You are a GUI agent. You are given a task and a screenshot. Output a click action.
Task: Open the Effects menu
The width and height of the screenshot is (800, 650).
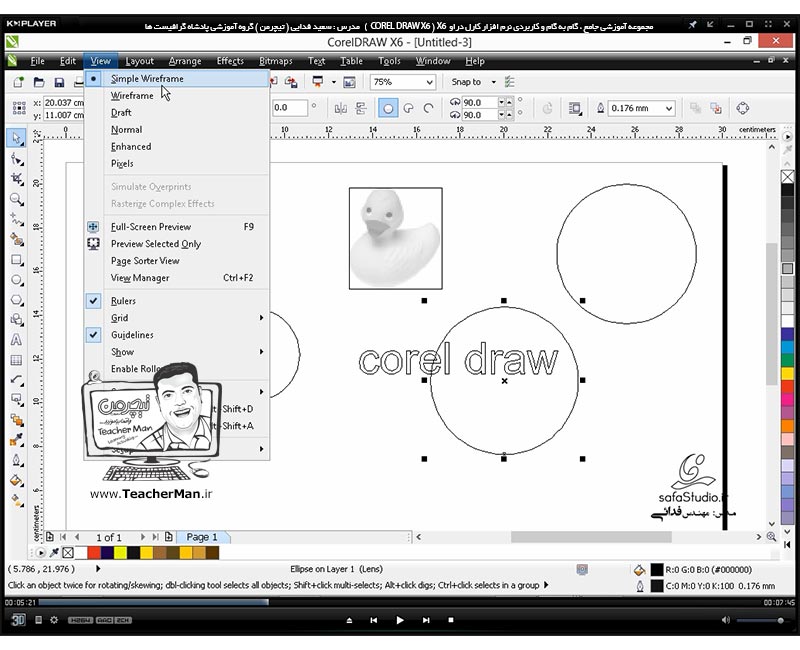pos(230,61)
